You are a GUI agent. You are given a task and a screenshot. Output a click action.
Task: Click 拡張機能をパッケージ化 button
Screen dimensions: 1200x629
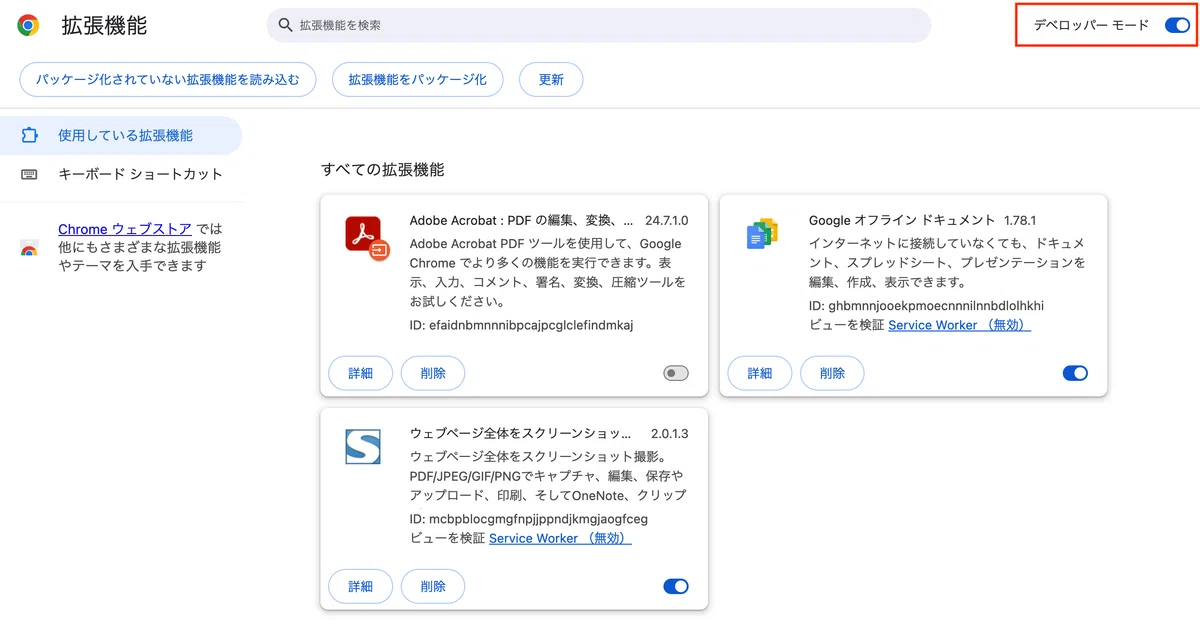point(417,79)
